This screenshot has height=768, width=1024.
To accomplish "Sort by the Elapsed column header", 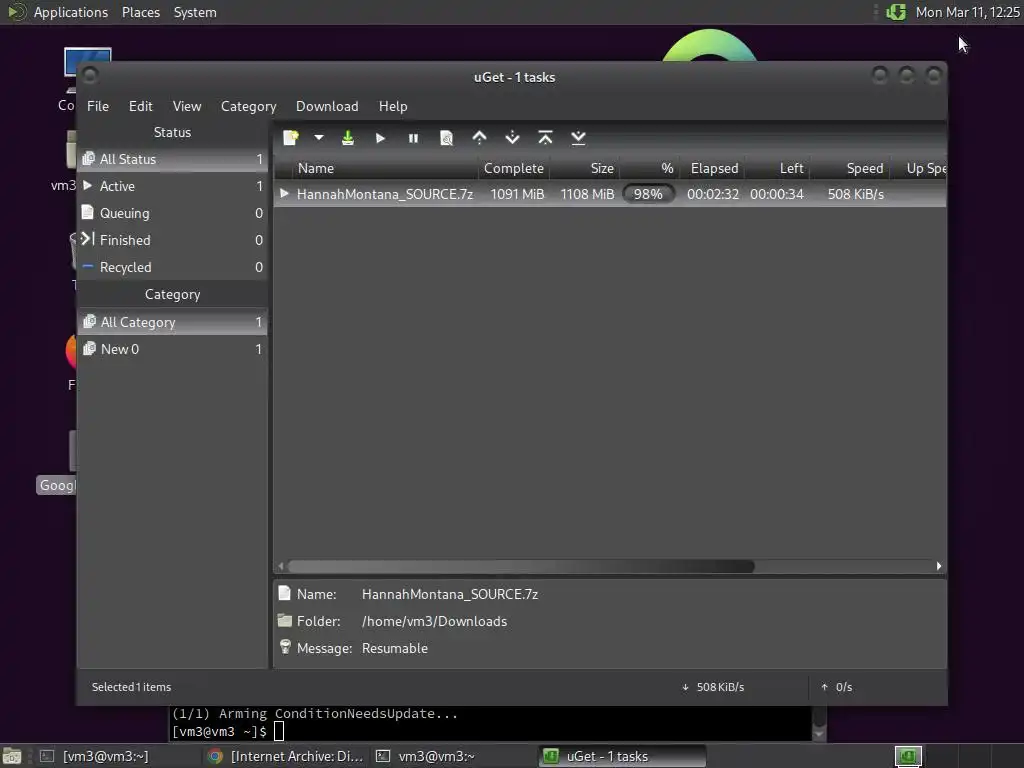I will [x=712, y=168].
